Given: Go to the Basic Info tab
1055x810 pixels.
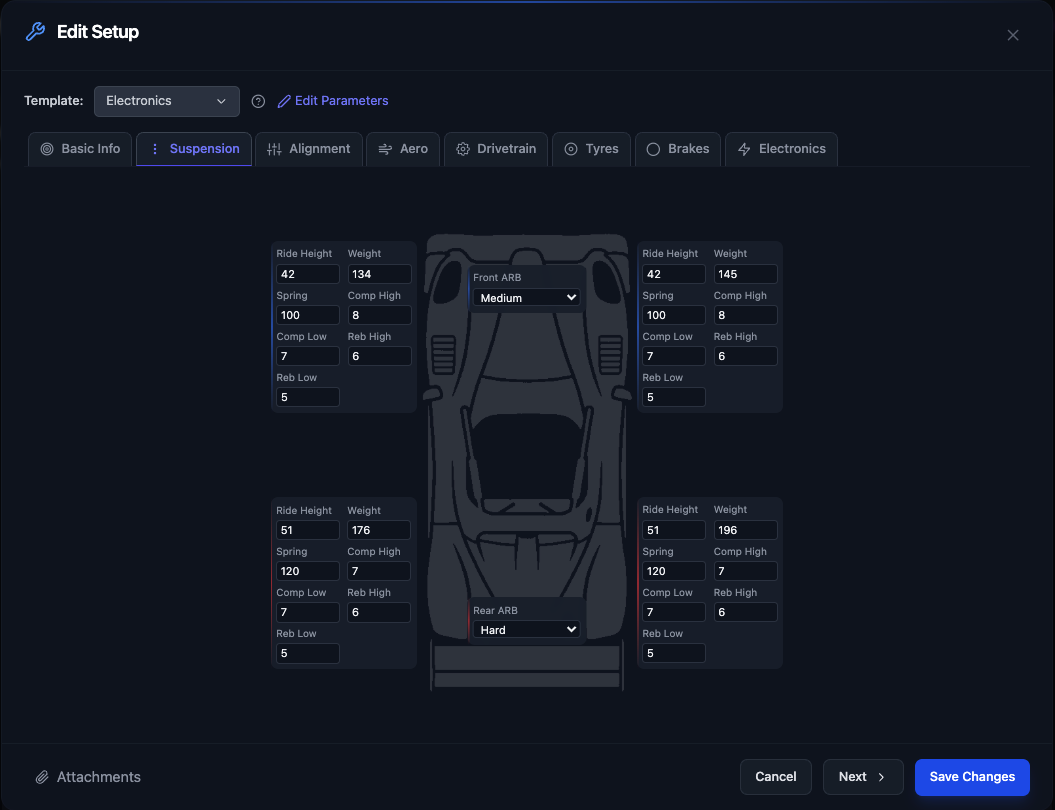Looking at the screenshot, I should (x=79, y=148).
